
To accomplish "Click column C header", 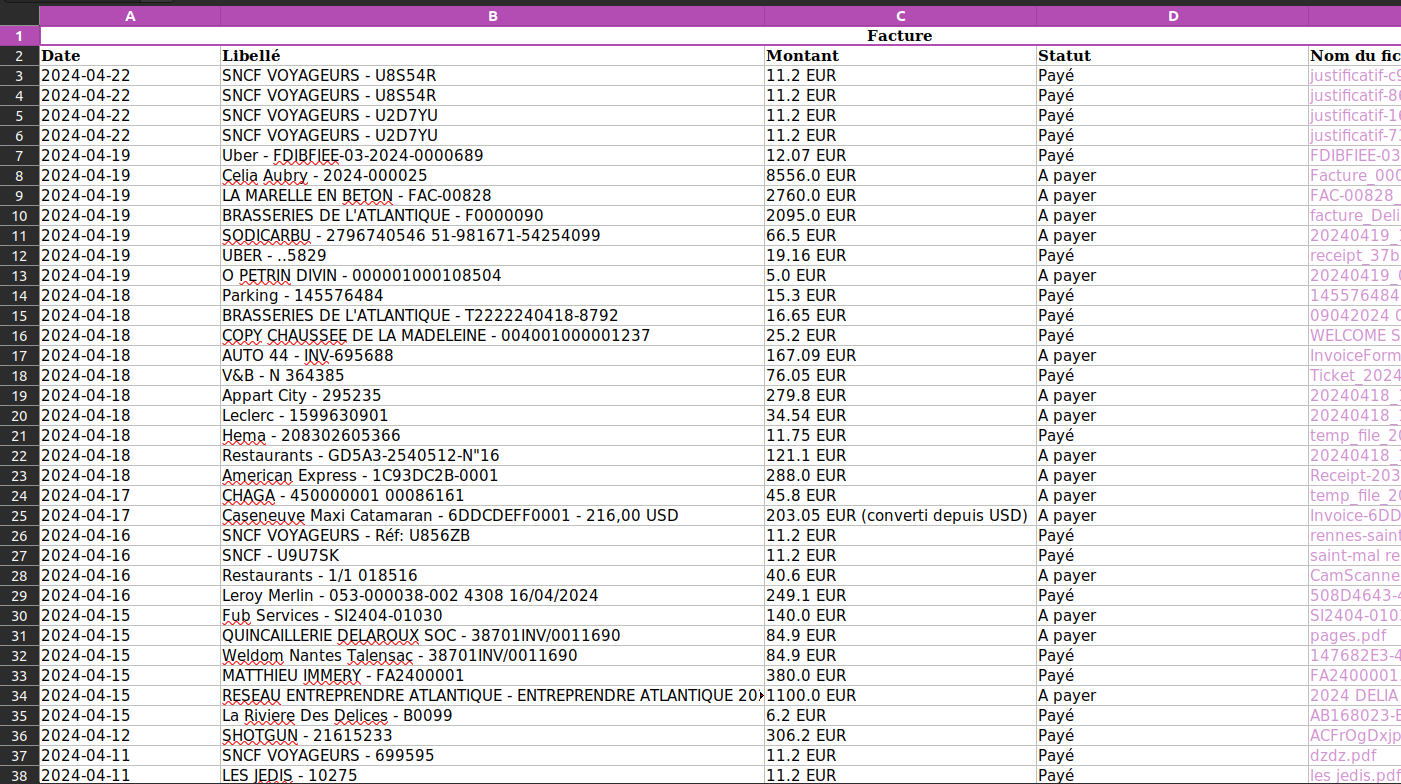I will (x=900, y=16).
